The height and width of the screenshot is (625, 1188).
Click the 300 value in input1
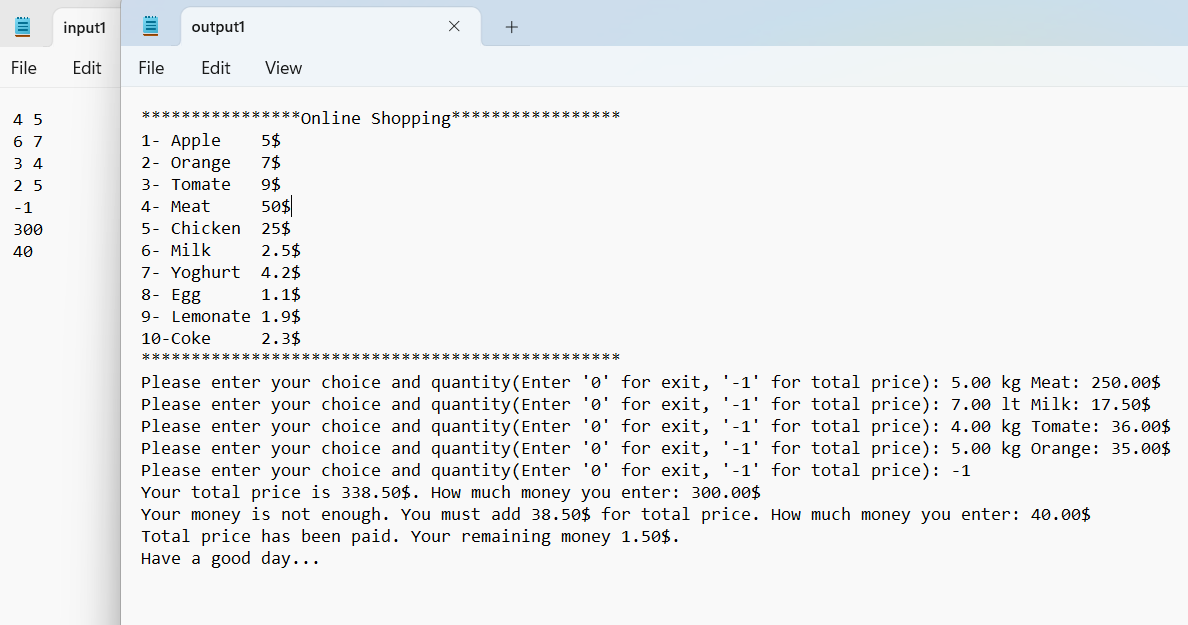click(x=28, y=229)
